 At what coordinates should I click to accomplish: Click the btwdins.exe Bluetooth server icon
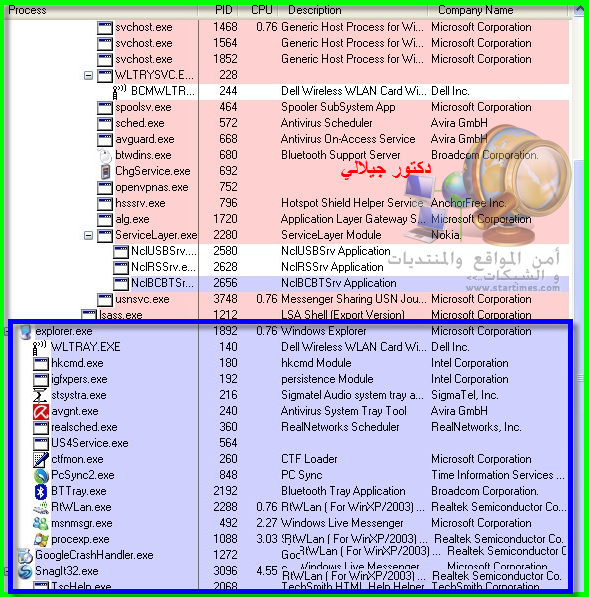(x=104, y=155)
